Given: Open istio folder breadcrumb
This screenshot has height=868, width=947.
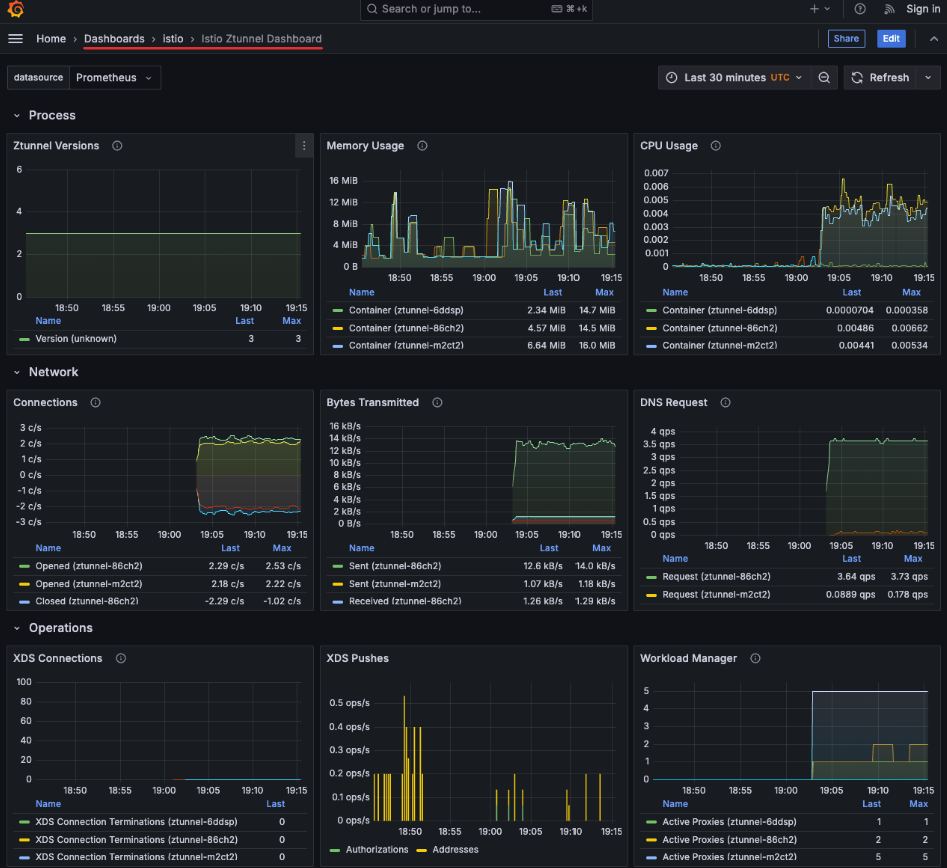Looking at the screenshot, I should pos(173,39).
